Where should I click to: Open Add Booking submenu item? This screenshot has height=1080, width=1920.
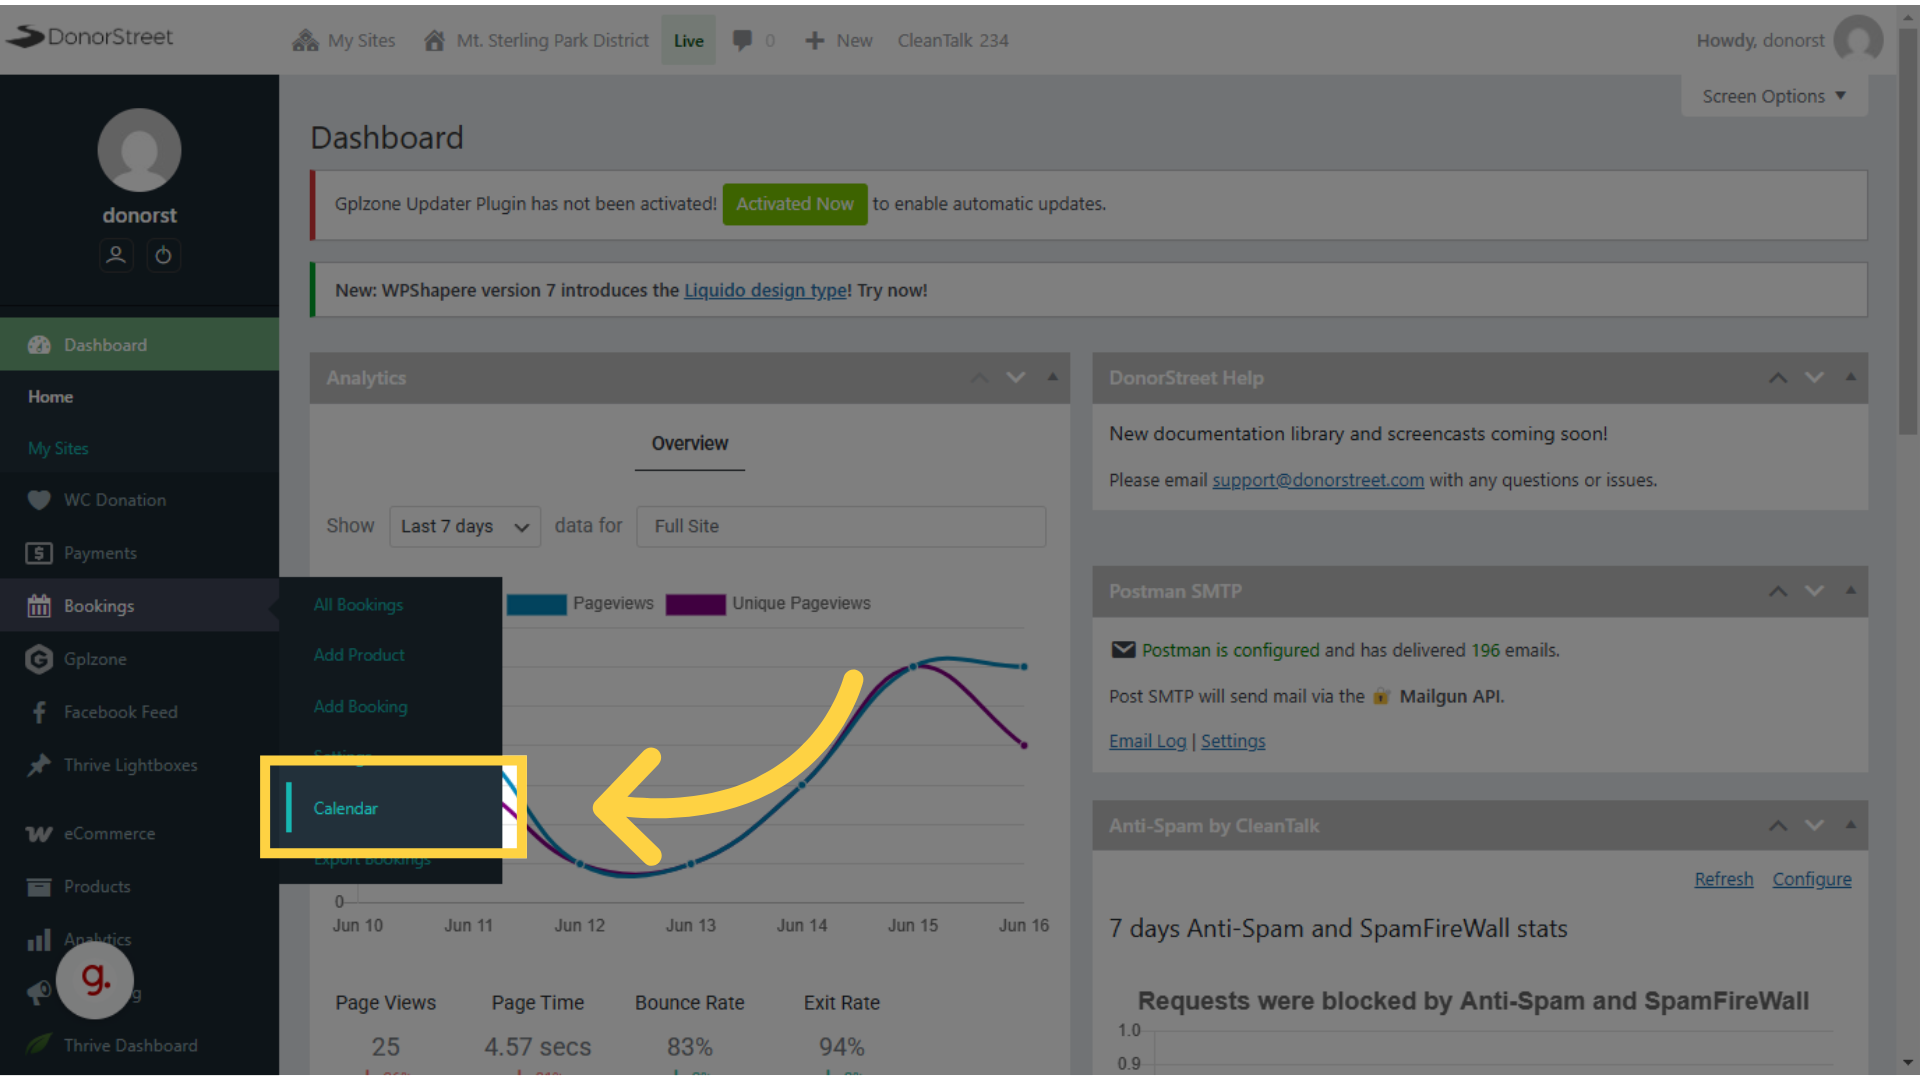[x=360, y=707]
